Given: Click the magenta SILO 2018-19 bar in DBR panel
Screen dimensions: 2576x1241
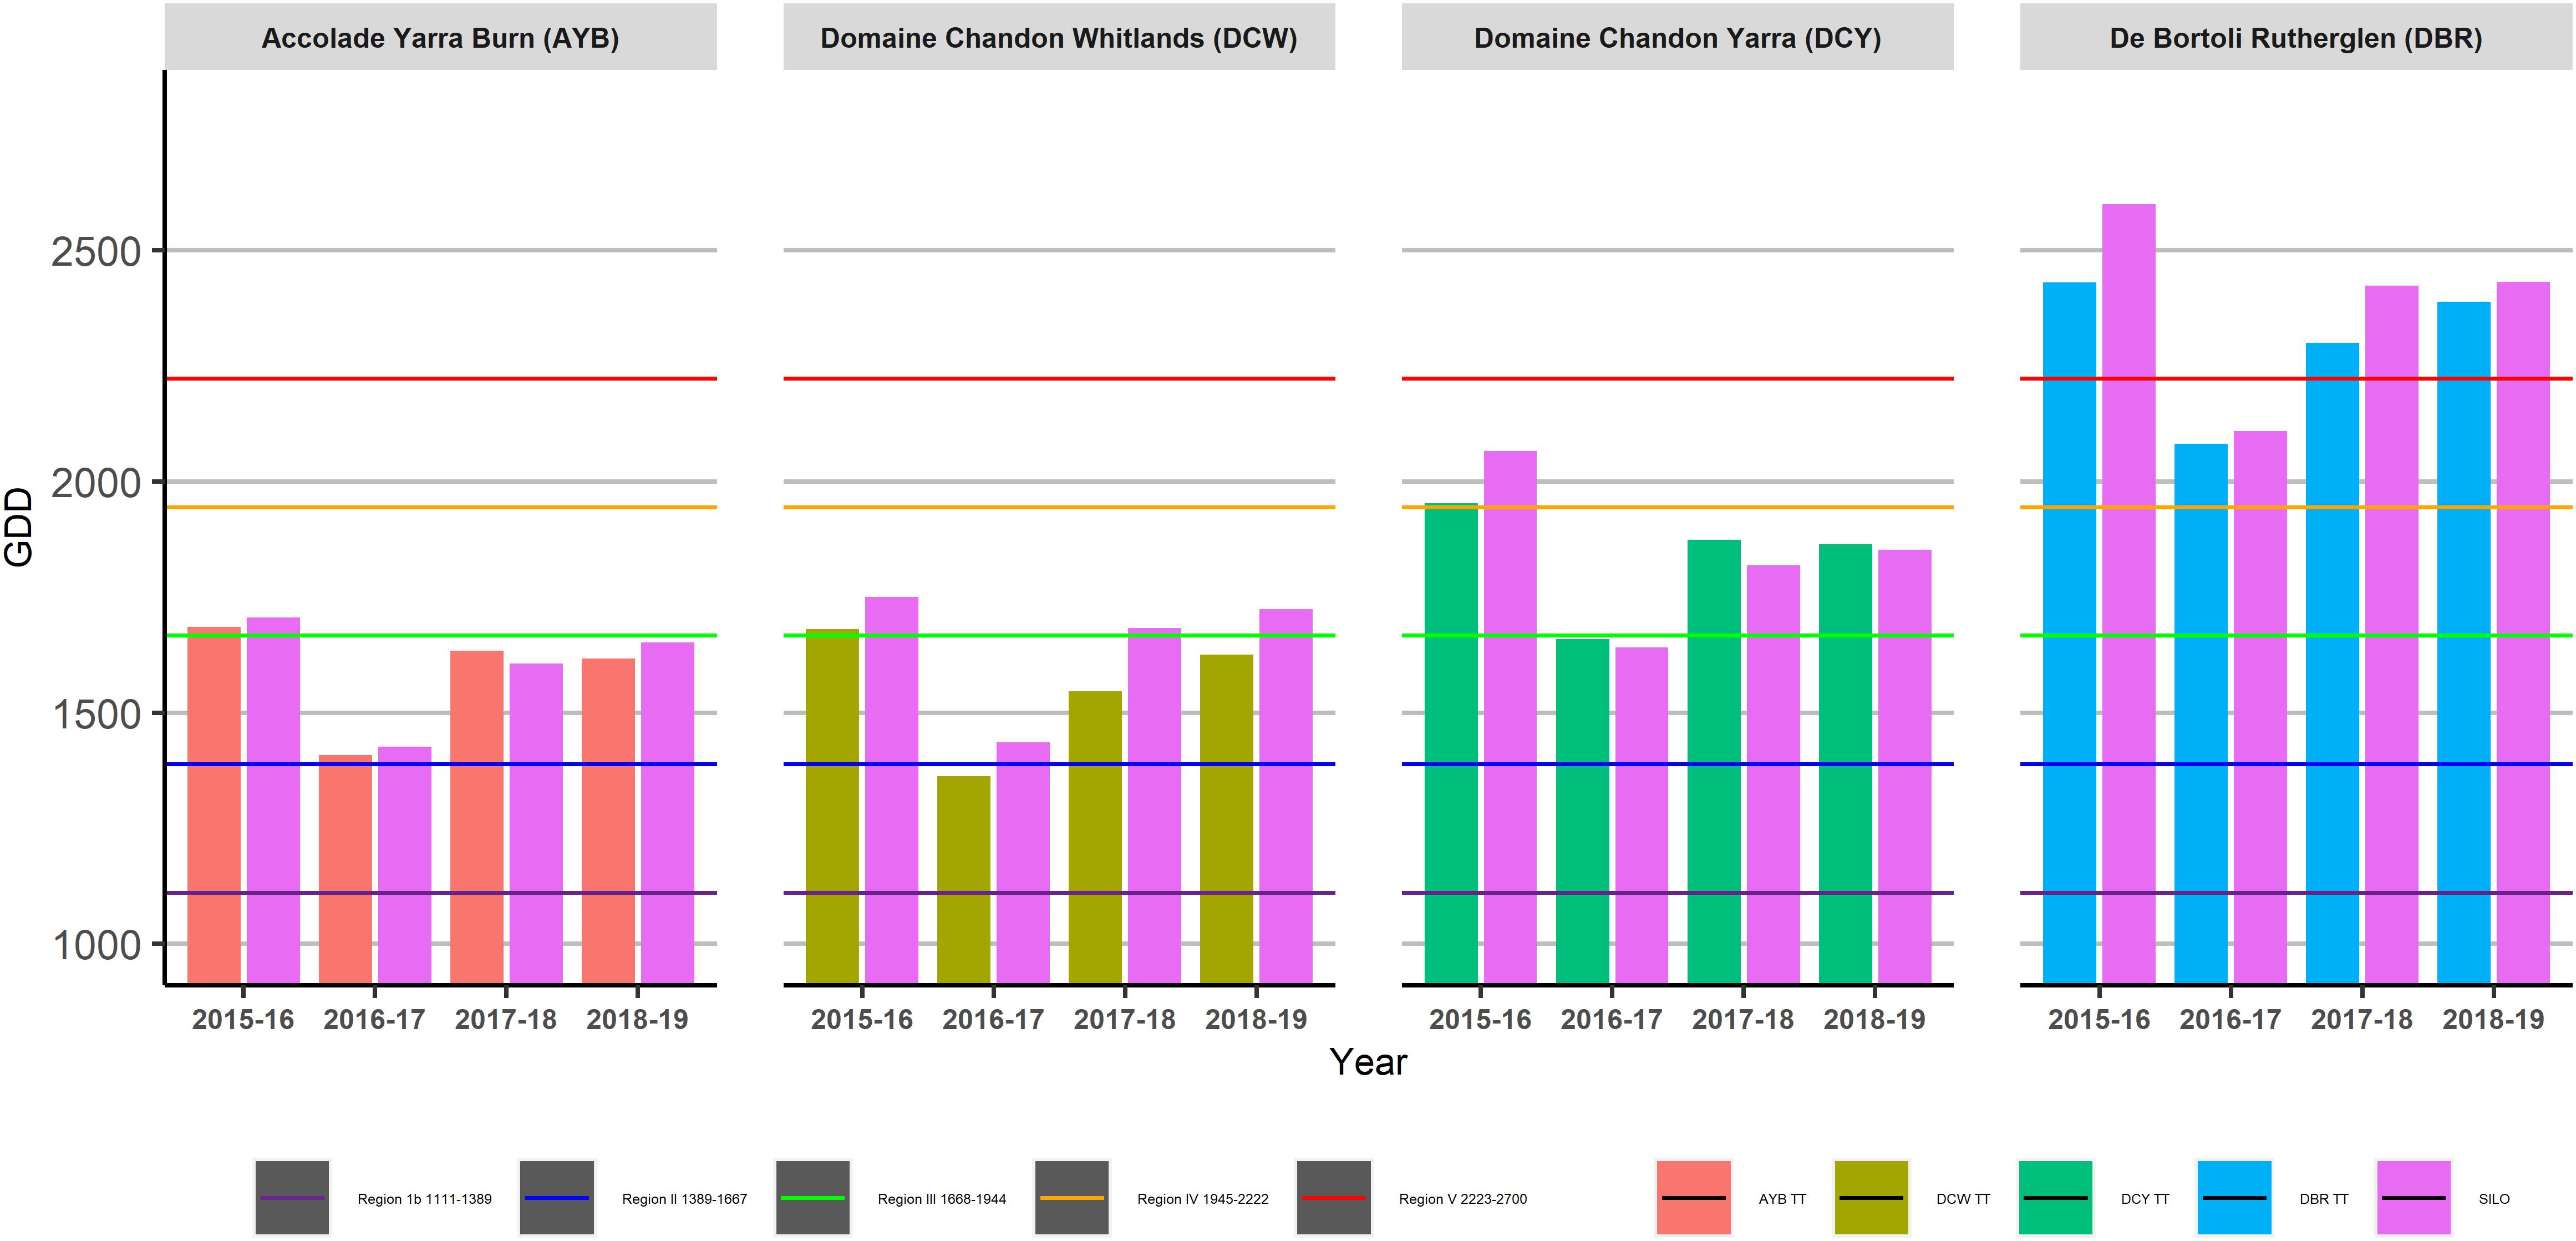Looking at the screenshot, I should pyautogui.click(x=2523, y=633).
